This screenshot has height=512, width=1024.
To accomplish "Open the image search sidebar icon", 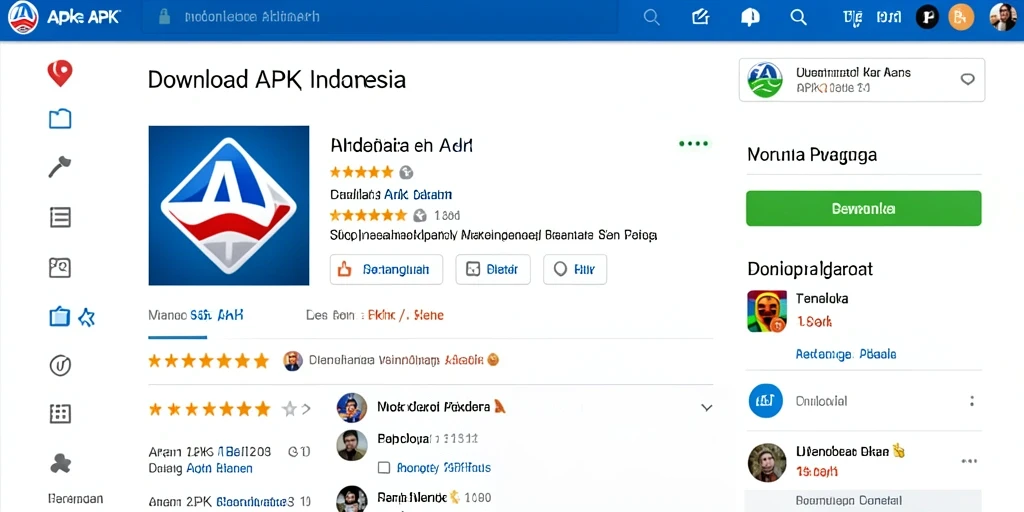I will tap(60, 267).
